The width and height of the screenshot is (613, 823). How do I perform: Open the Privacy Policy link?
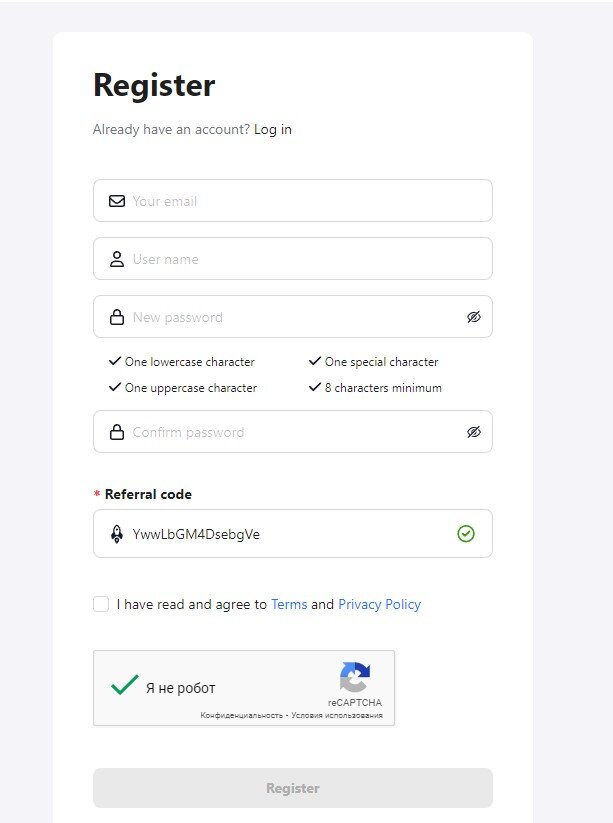(x=379, y=604)
